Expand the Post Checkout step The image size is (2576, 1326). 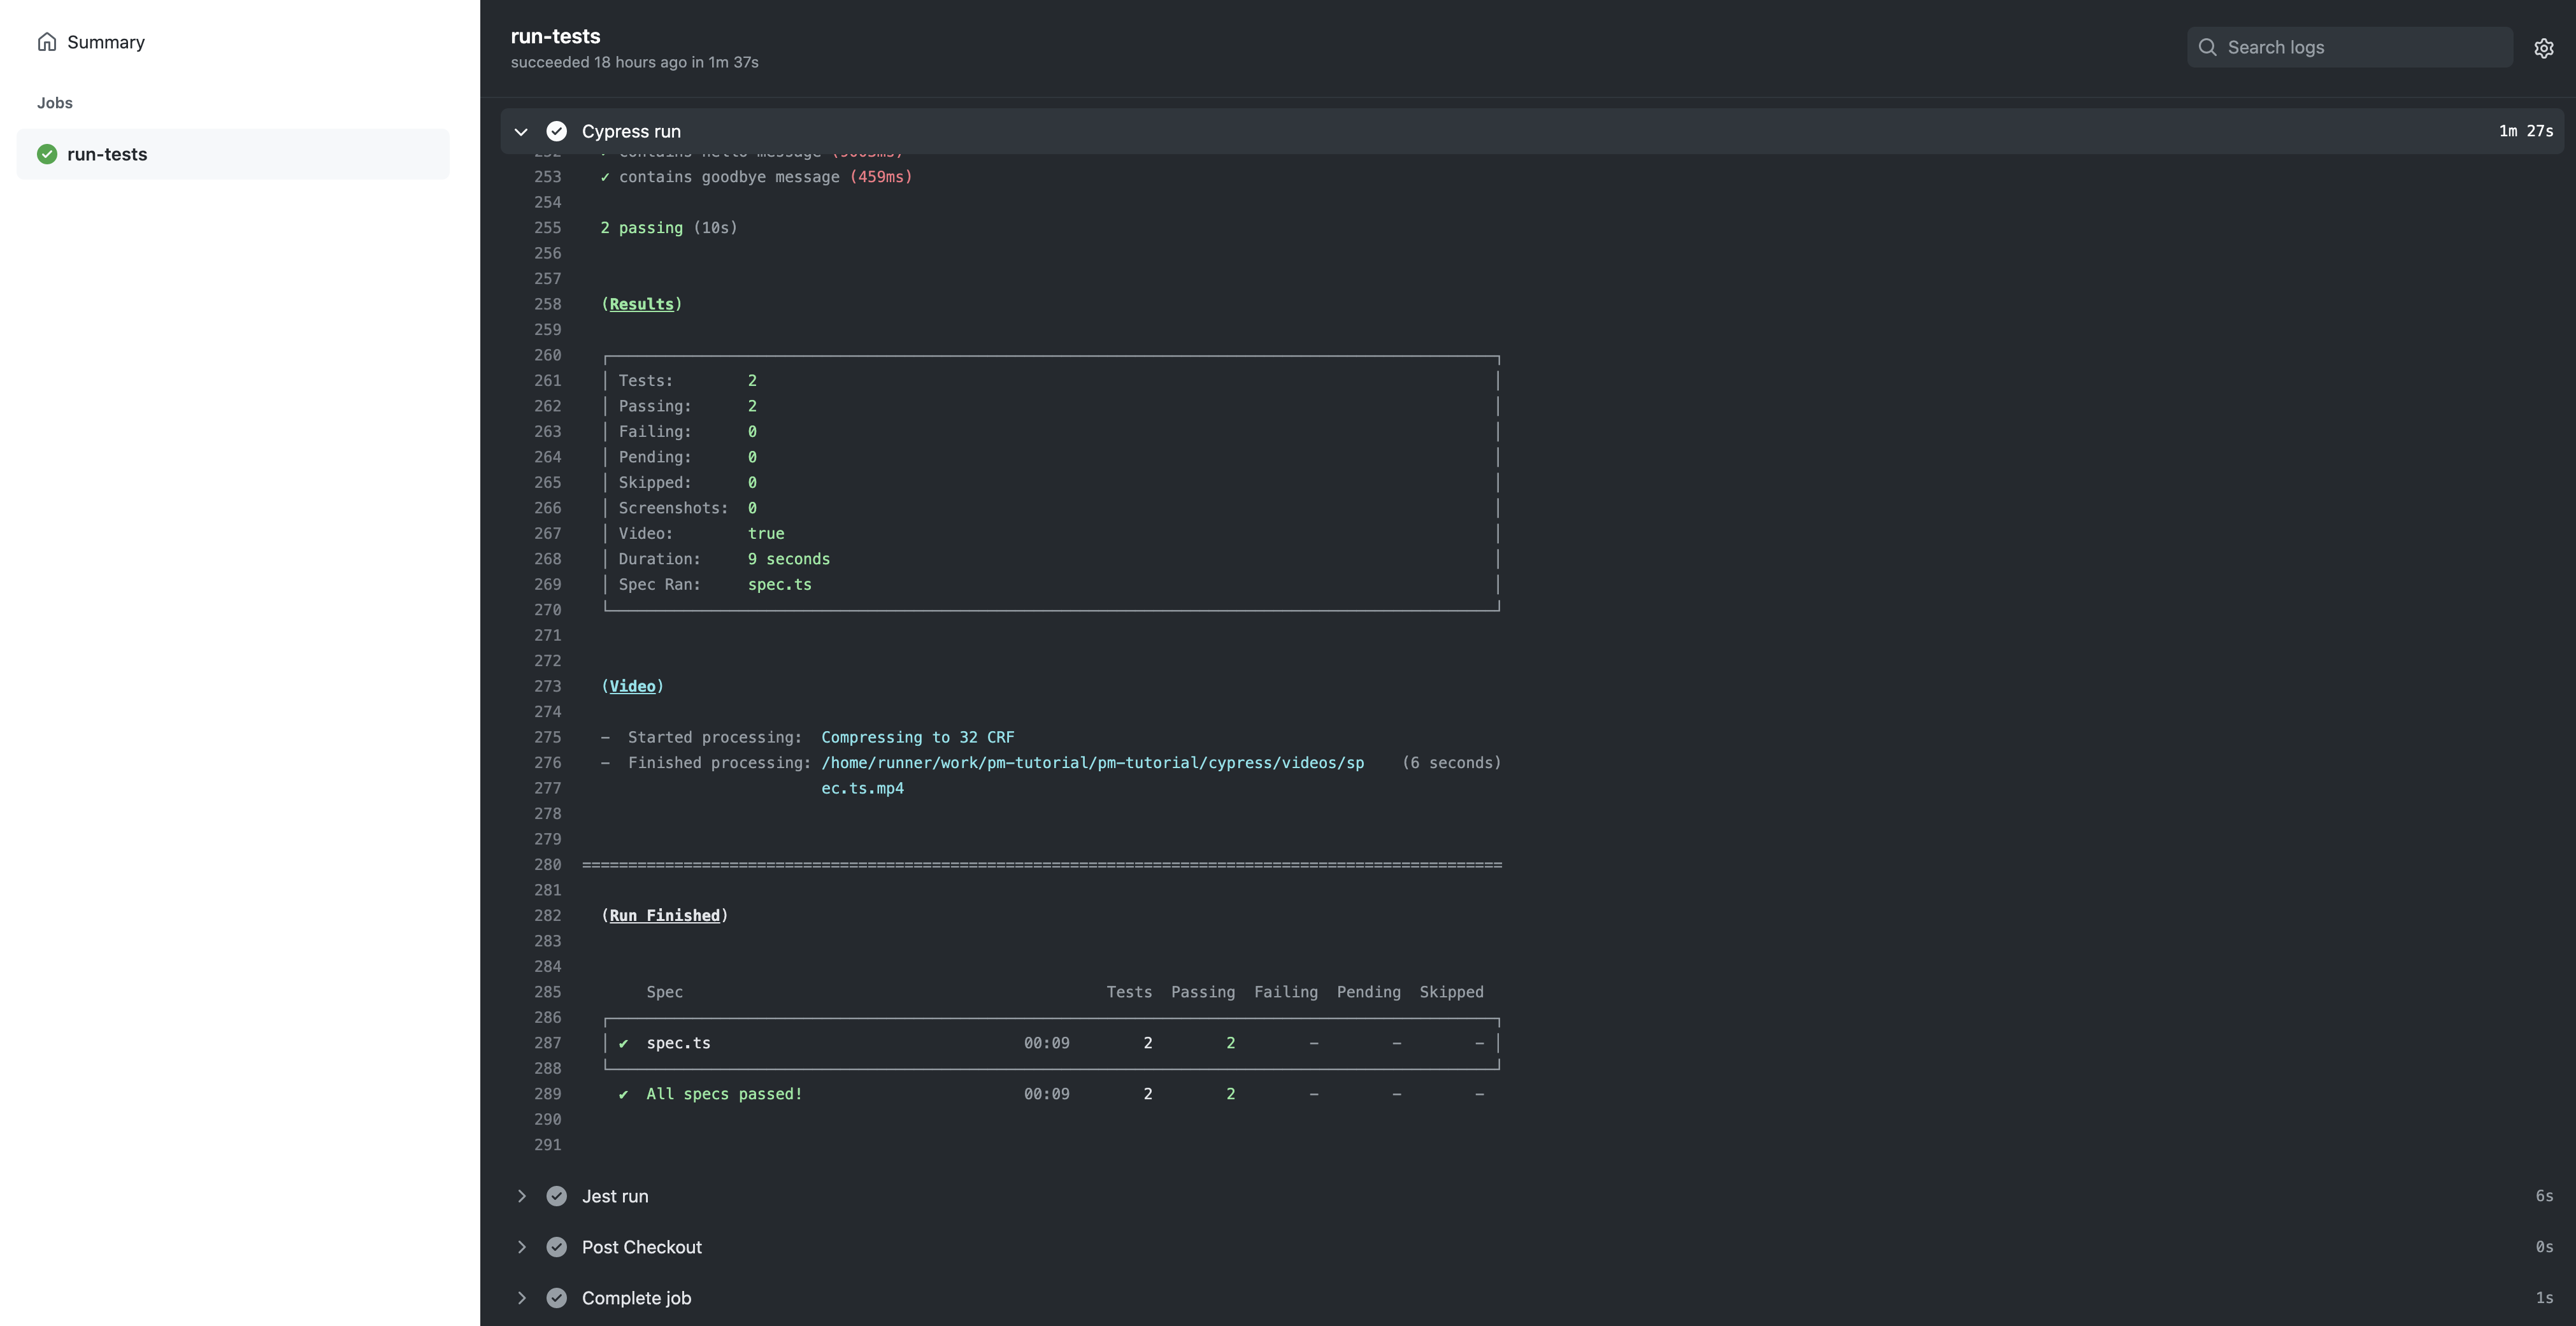(x=521, y=1247)
